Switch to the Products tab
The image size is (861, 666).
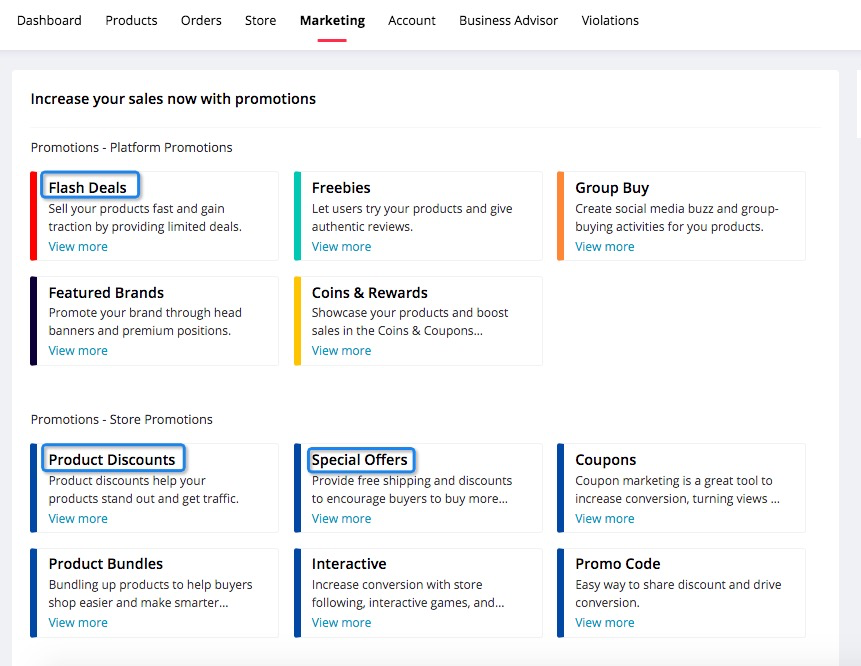(131, 20)
